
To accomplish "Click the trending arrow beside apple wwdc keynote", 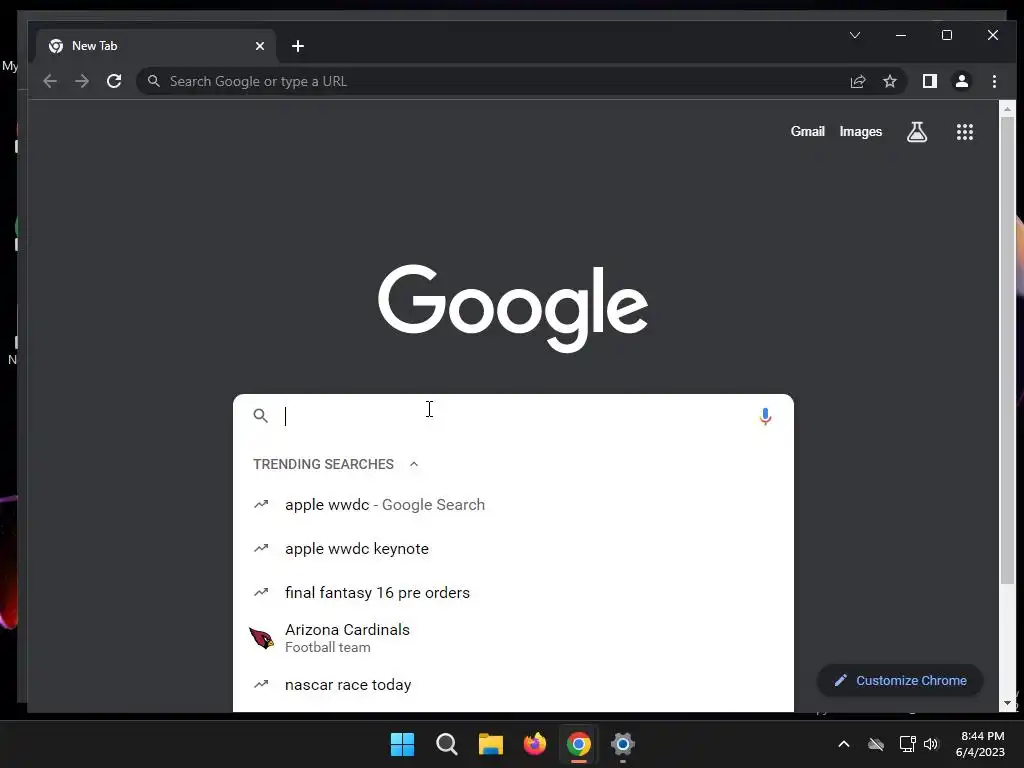I will (261, 549).
